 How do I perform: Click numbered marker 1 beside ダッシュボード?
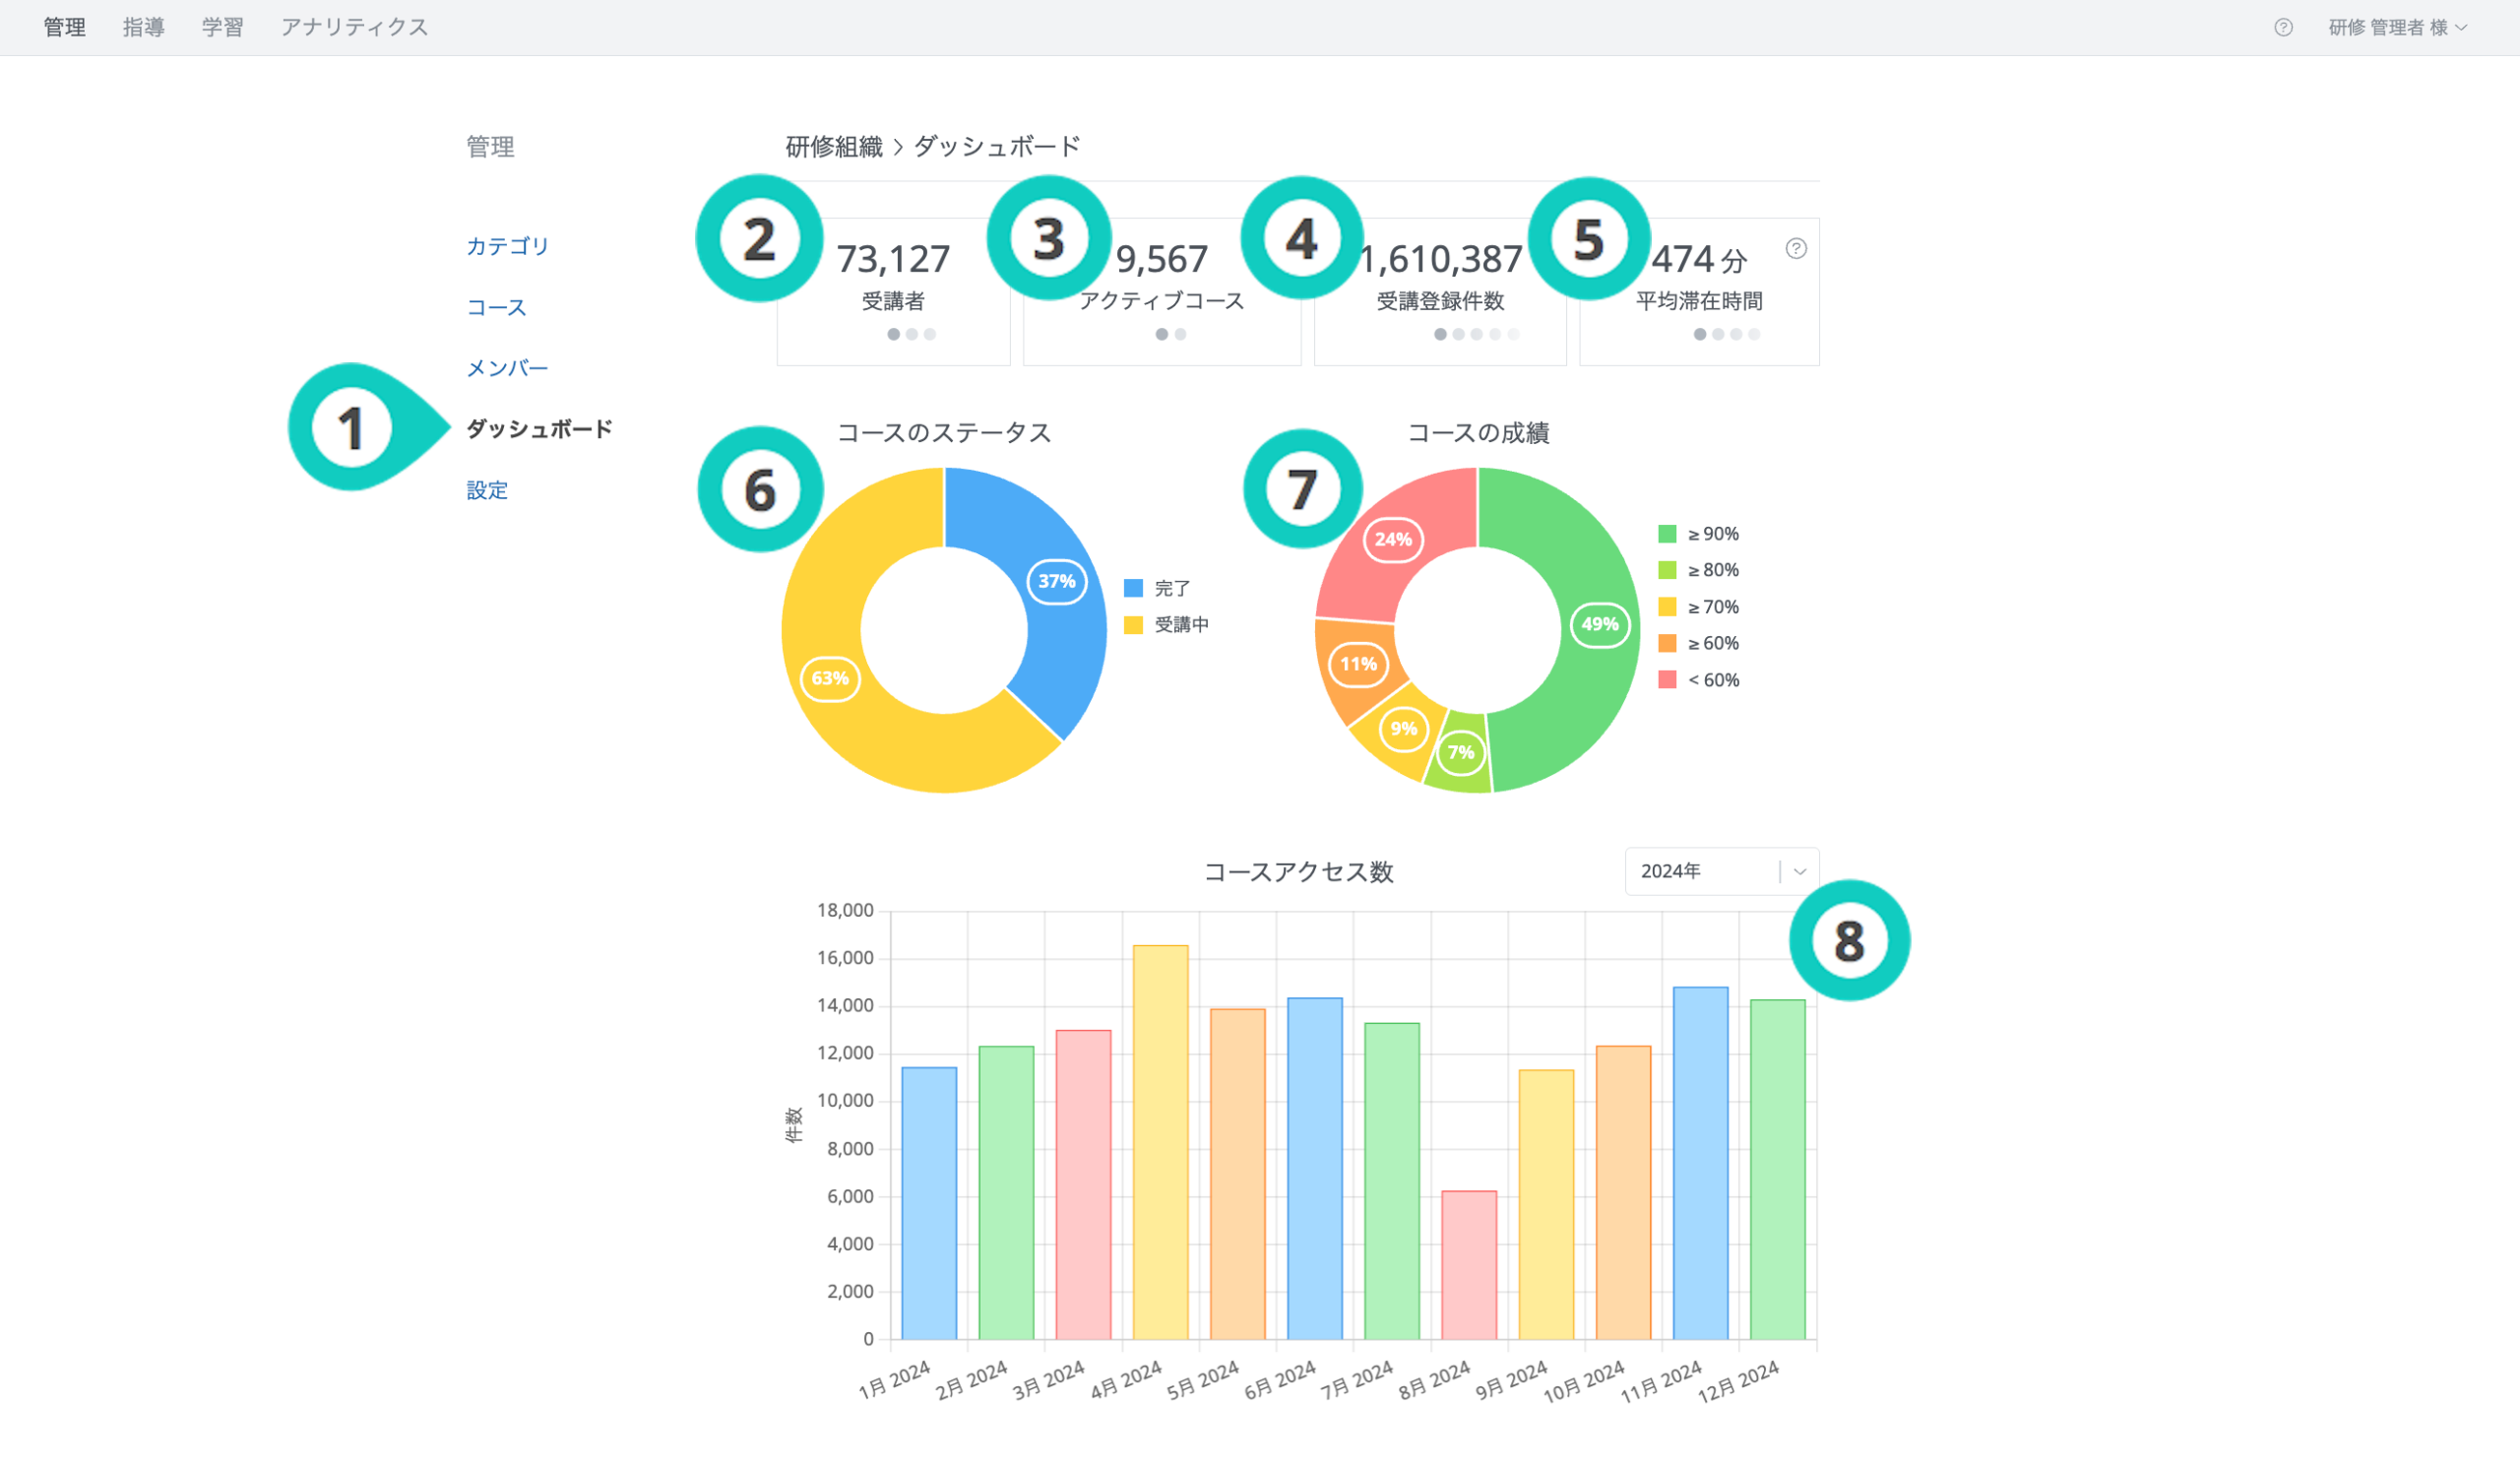coord(351,428)
